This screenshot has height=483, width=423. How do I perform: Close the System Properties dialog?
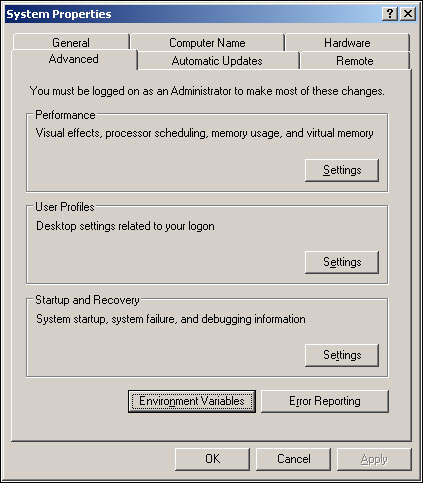[x=408, y=14]
